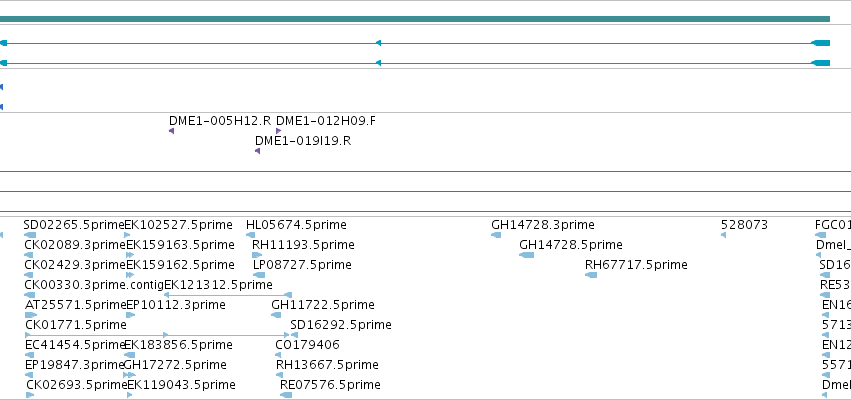
Task: Select the CK01771.5prime long spliced alignment
Action: (157, 335)
